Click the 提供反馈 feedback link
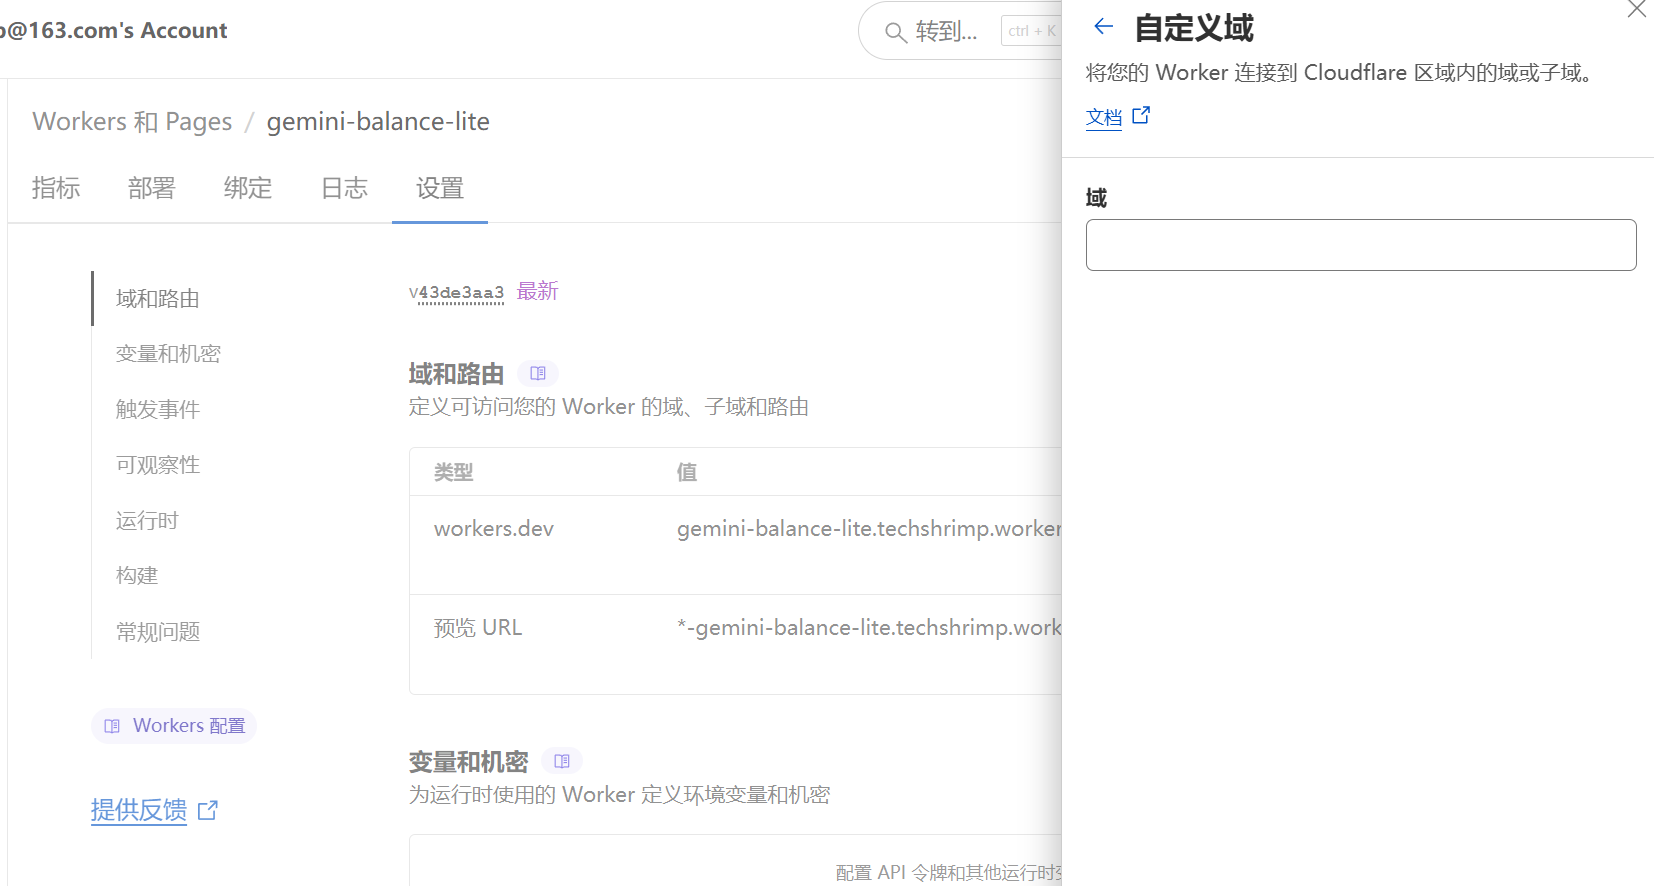 coord(139,810)
